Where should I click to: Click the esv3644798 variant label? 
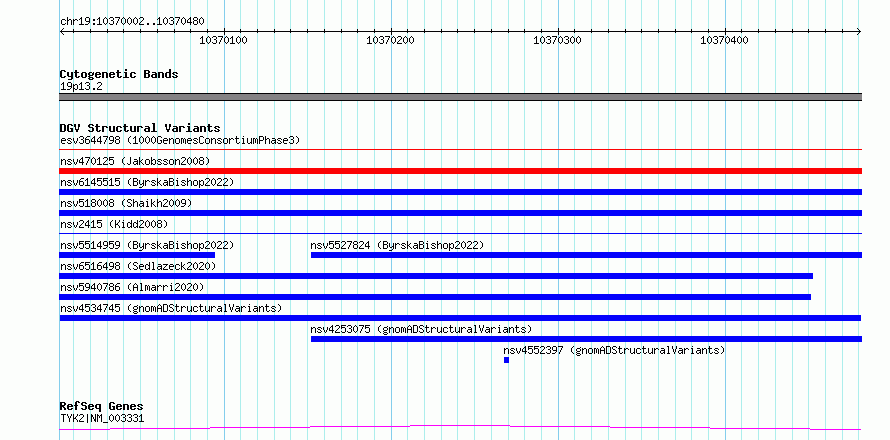pos(180,140)
